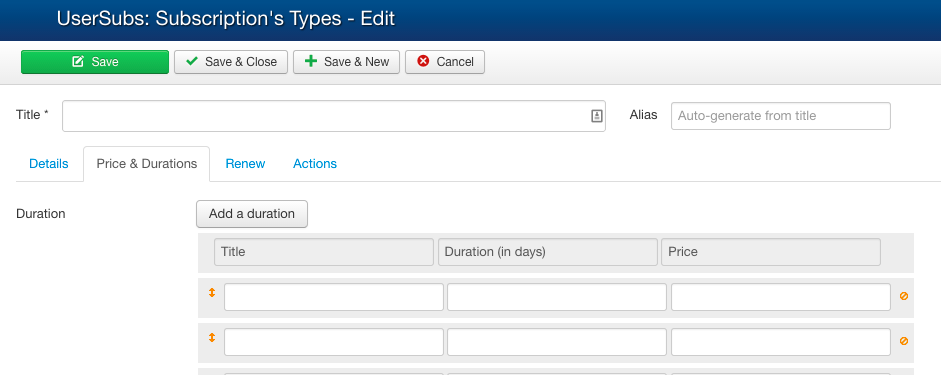Viewport: 941px width, 375px height.
Task: Click first row's Price input
Action: pyautogui.click(x=781, y=297)
